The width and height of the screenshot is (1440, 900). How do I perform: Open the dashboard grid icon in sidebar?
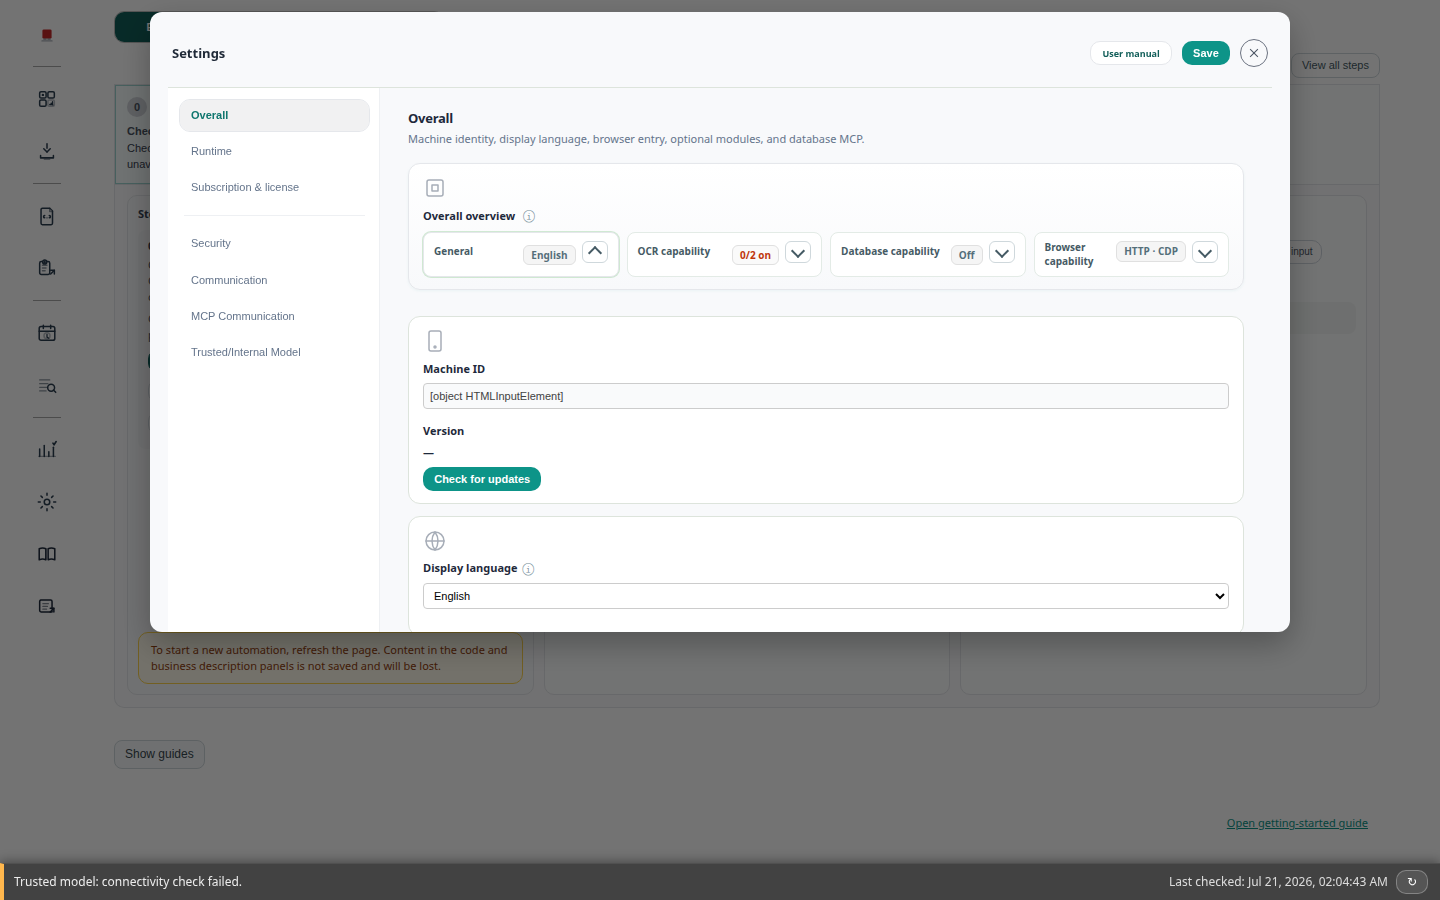point(47,99)
